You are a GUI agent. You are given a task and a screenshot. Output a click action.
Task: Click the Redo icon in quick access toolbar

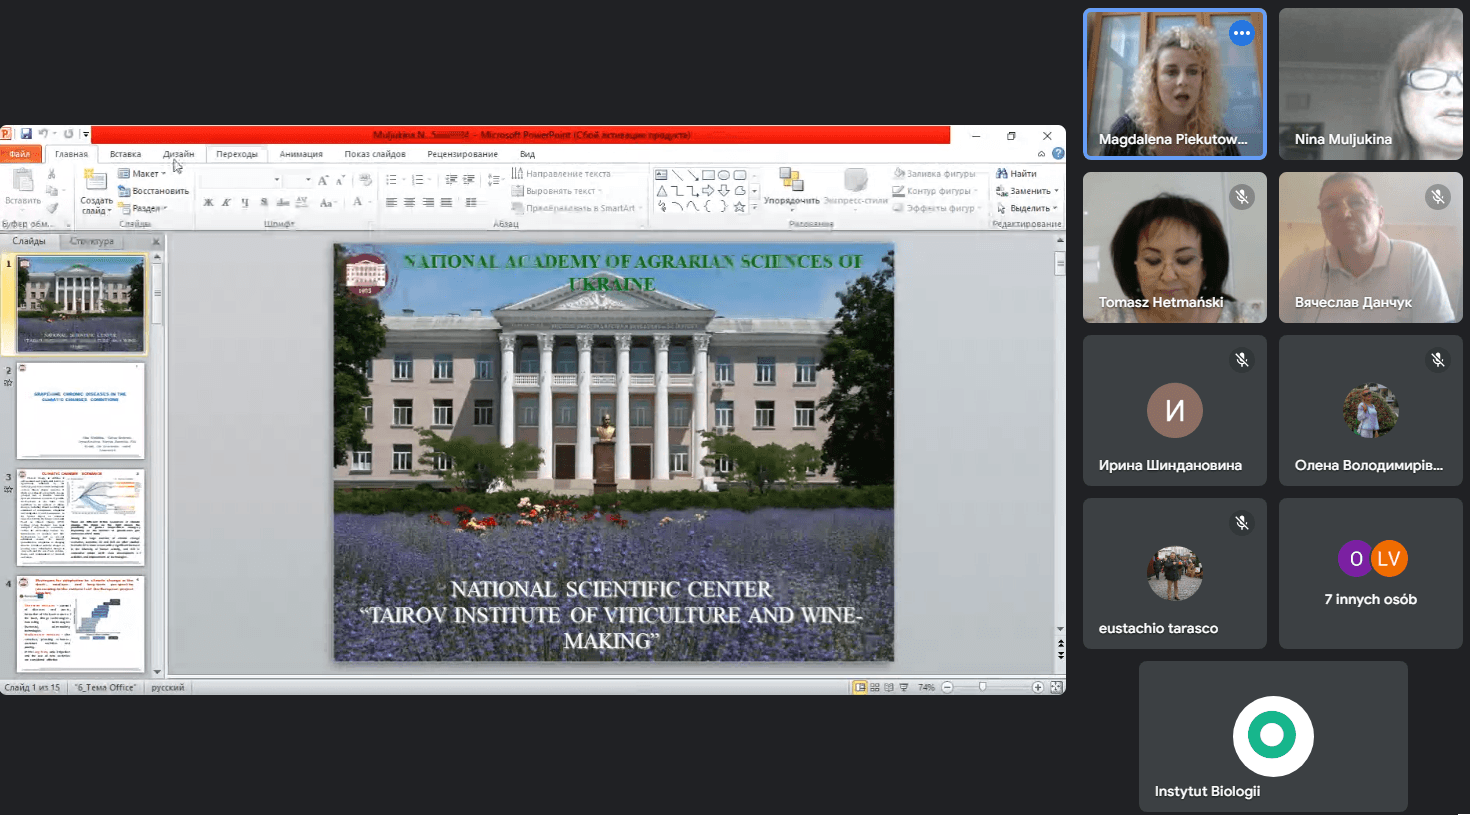(x=68, y=134)
